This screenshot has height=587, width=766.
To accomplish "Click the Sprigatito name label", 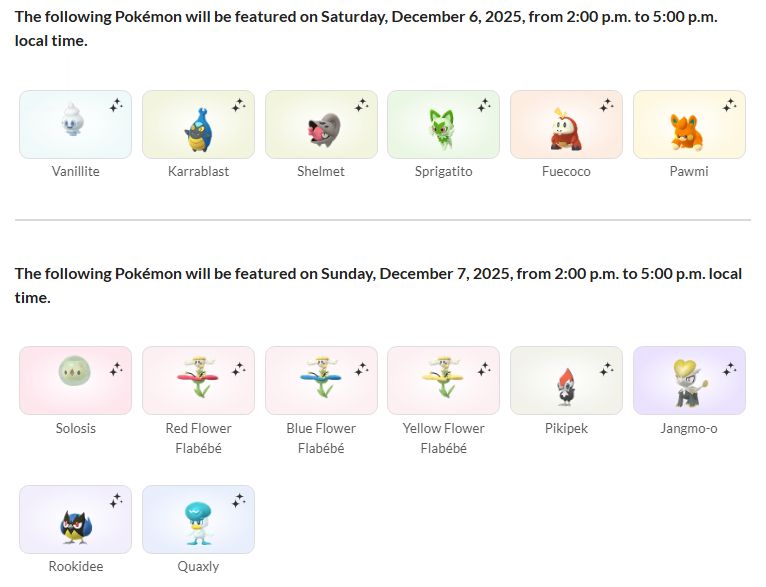I will point(444,171).
